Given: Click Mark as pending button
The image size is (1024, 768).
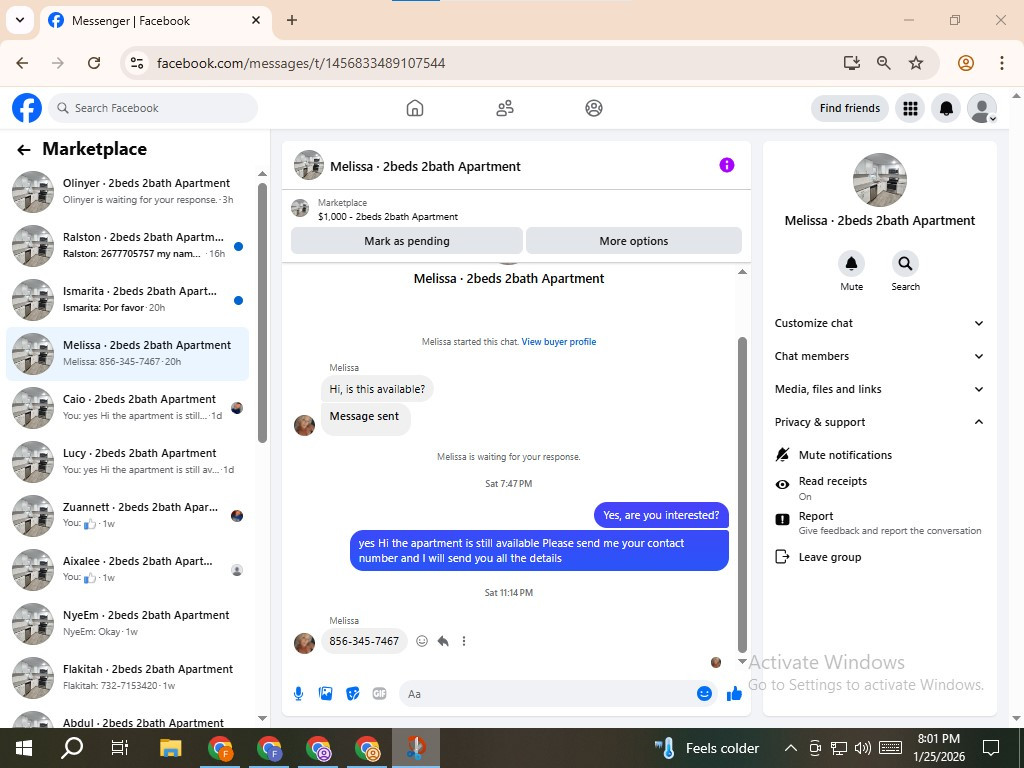Looking at the screenshot, I should click(x=407, y=241).
